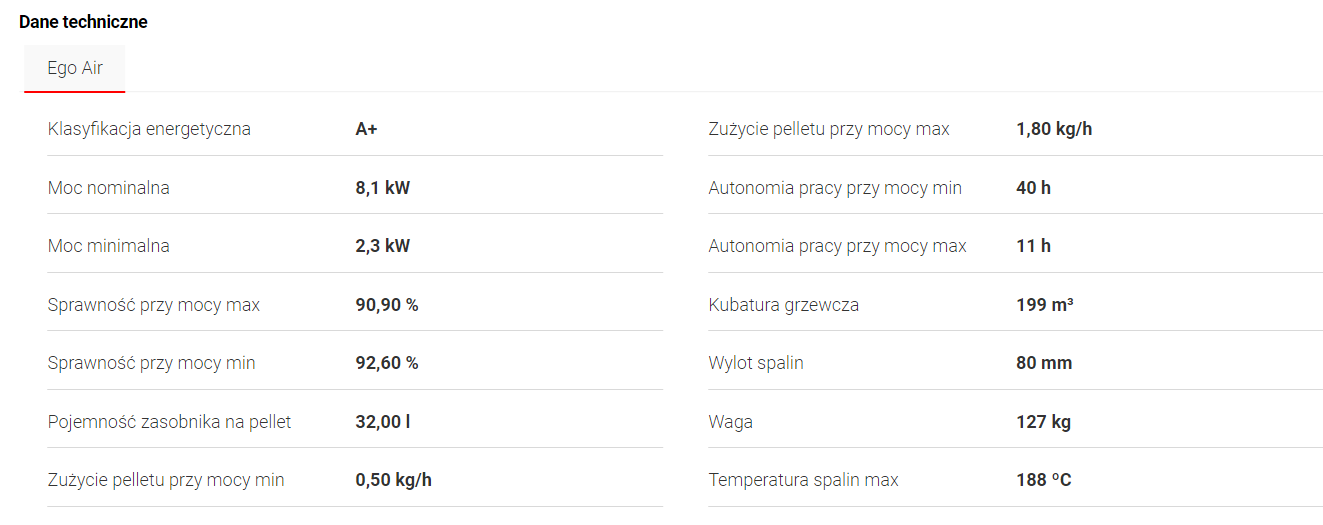Select the 8,1 kW value
1323x525 pixels.
coord(382,188)
